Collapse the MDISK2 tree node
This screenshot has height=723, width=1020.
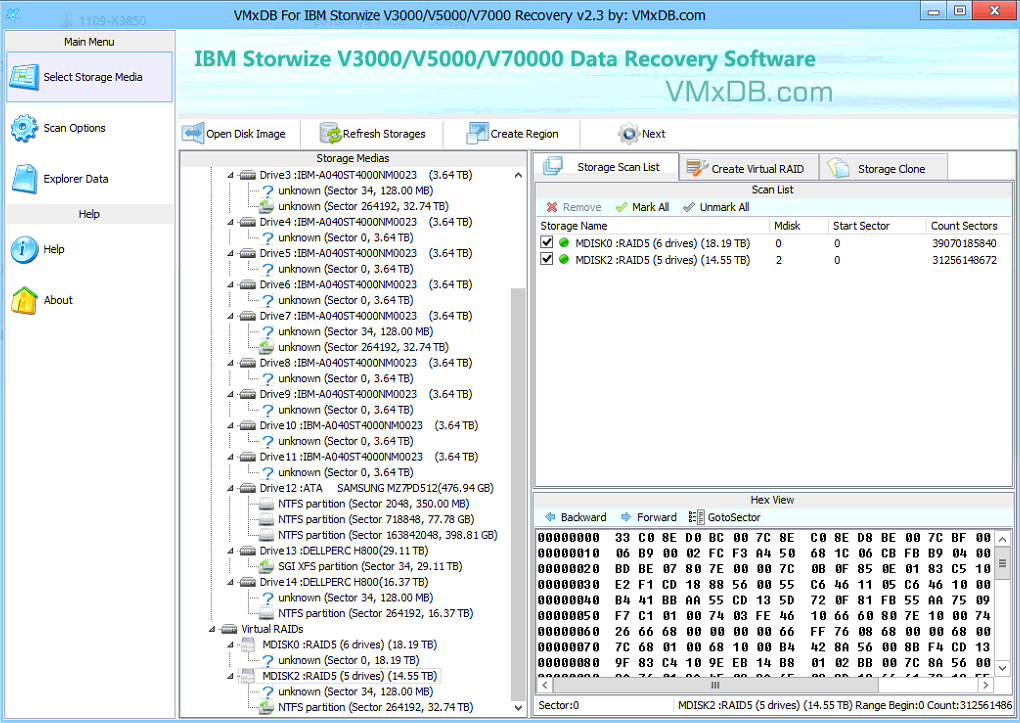click(x=230, y=675)
